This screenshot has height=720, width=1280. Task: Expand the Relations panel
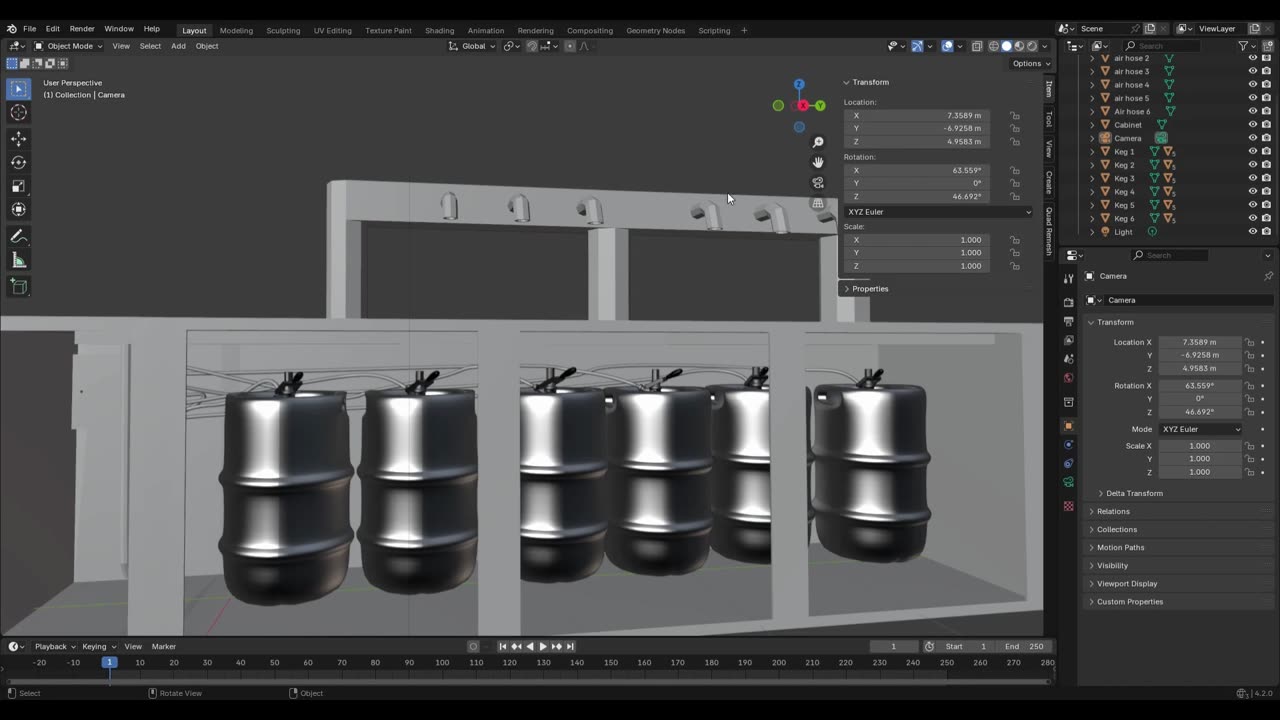[x=1113, y=511]
